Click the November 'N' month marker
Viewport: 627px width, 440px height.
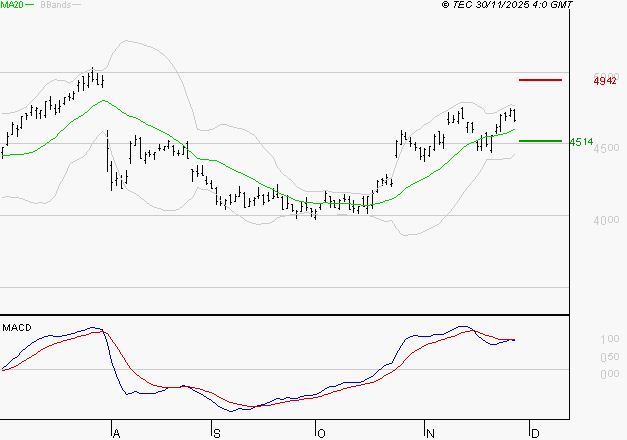pos(430,434)
